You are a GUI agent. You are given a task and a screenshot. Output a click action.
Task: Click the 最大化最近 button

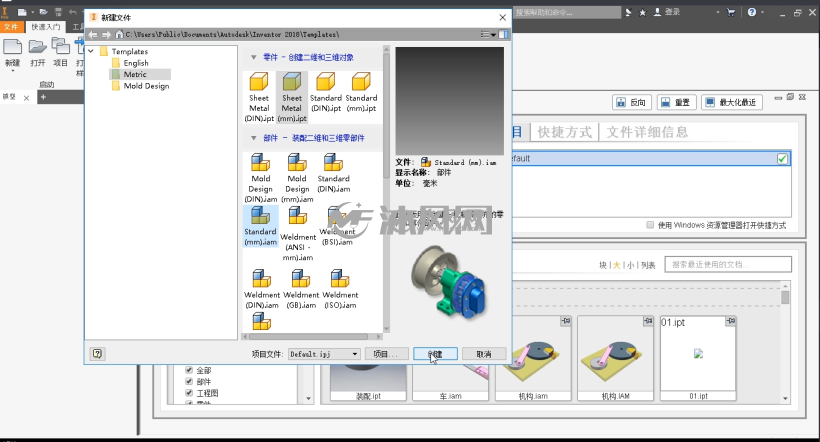click(x=732, y=103)
